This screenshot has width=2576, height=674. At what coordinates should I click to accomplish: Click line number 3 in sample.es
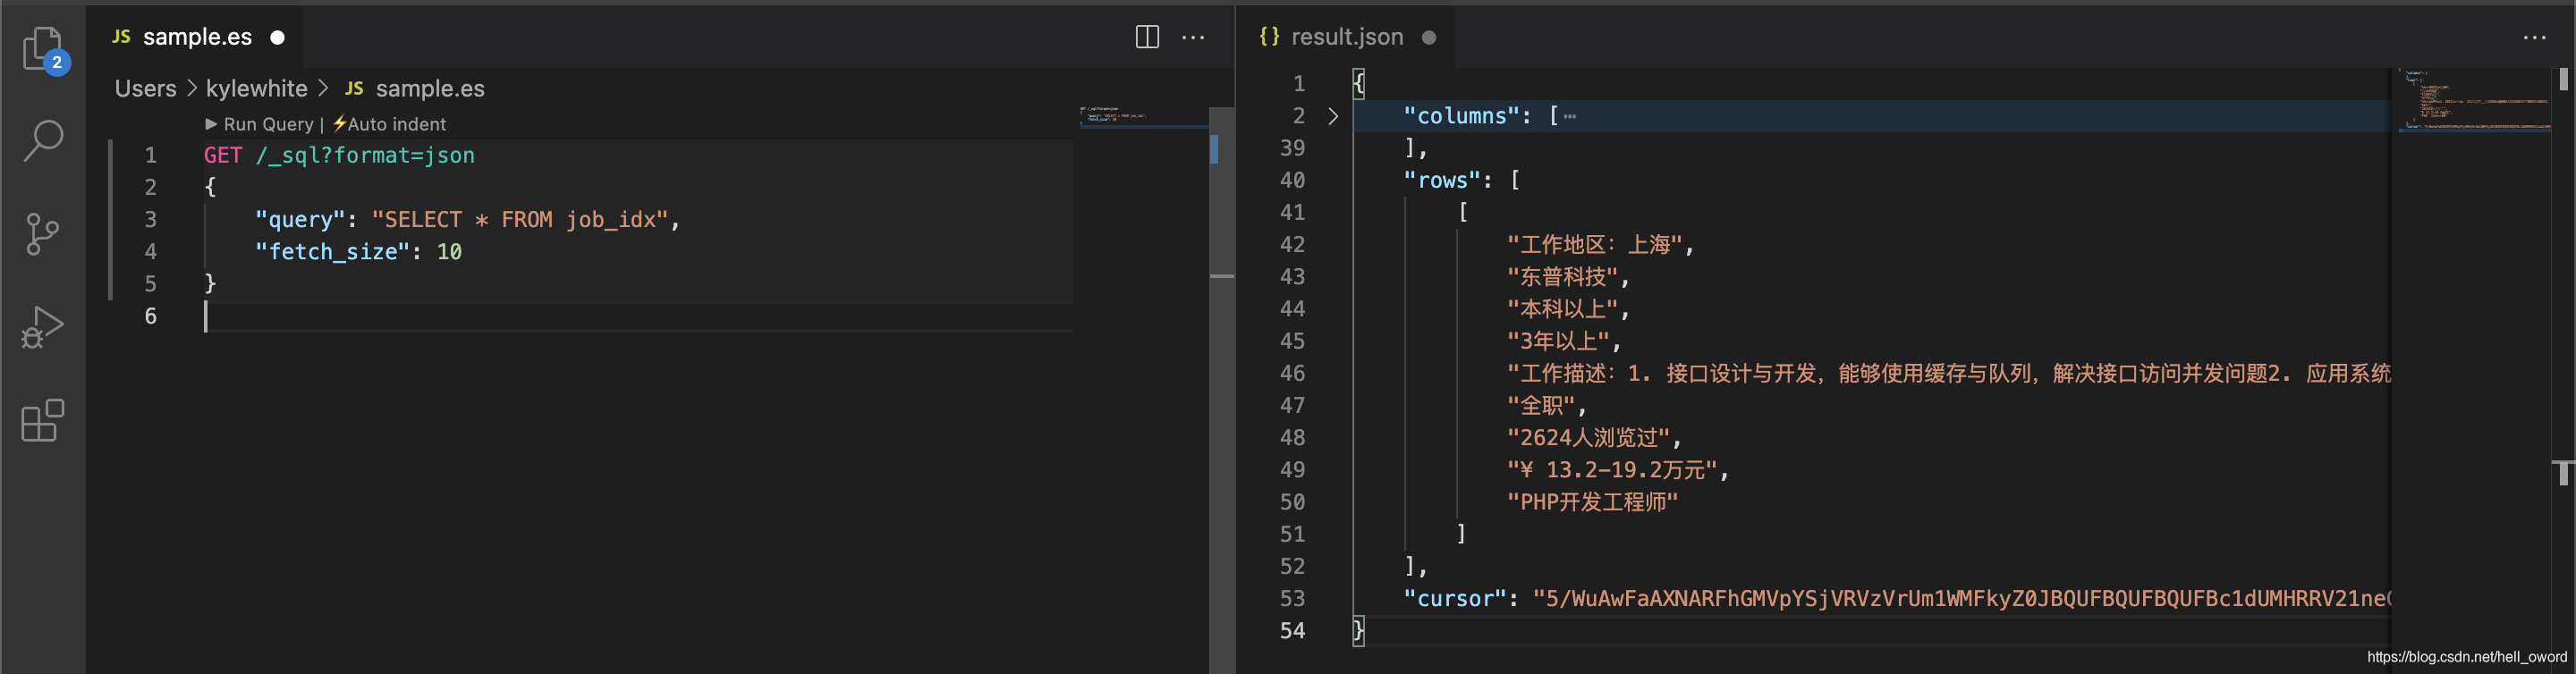(x=150, y=220)
